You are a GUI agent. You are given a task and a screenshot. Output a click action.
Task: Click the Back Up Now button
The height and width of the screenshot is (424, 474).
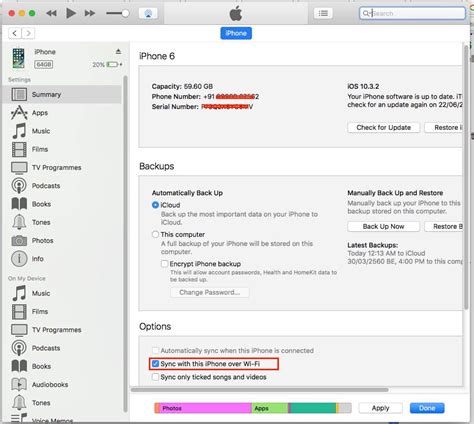(383, 227)
